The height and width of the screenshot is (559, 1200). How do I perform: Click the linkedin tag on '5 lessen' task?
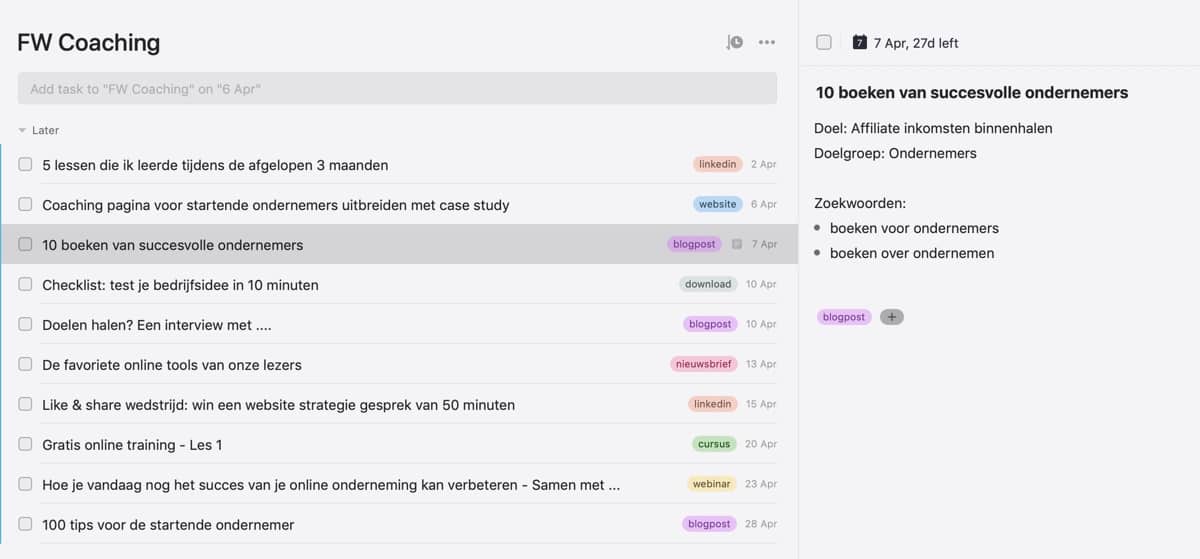(x=717, y=164)
